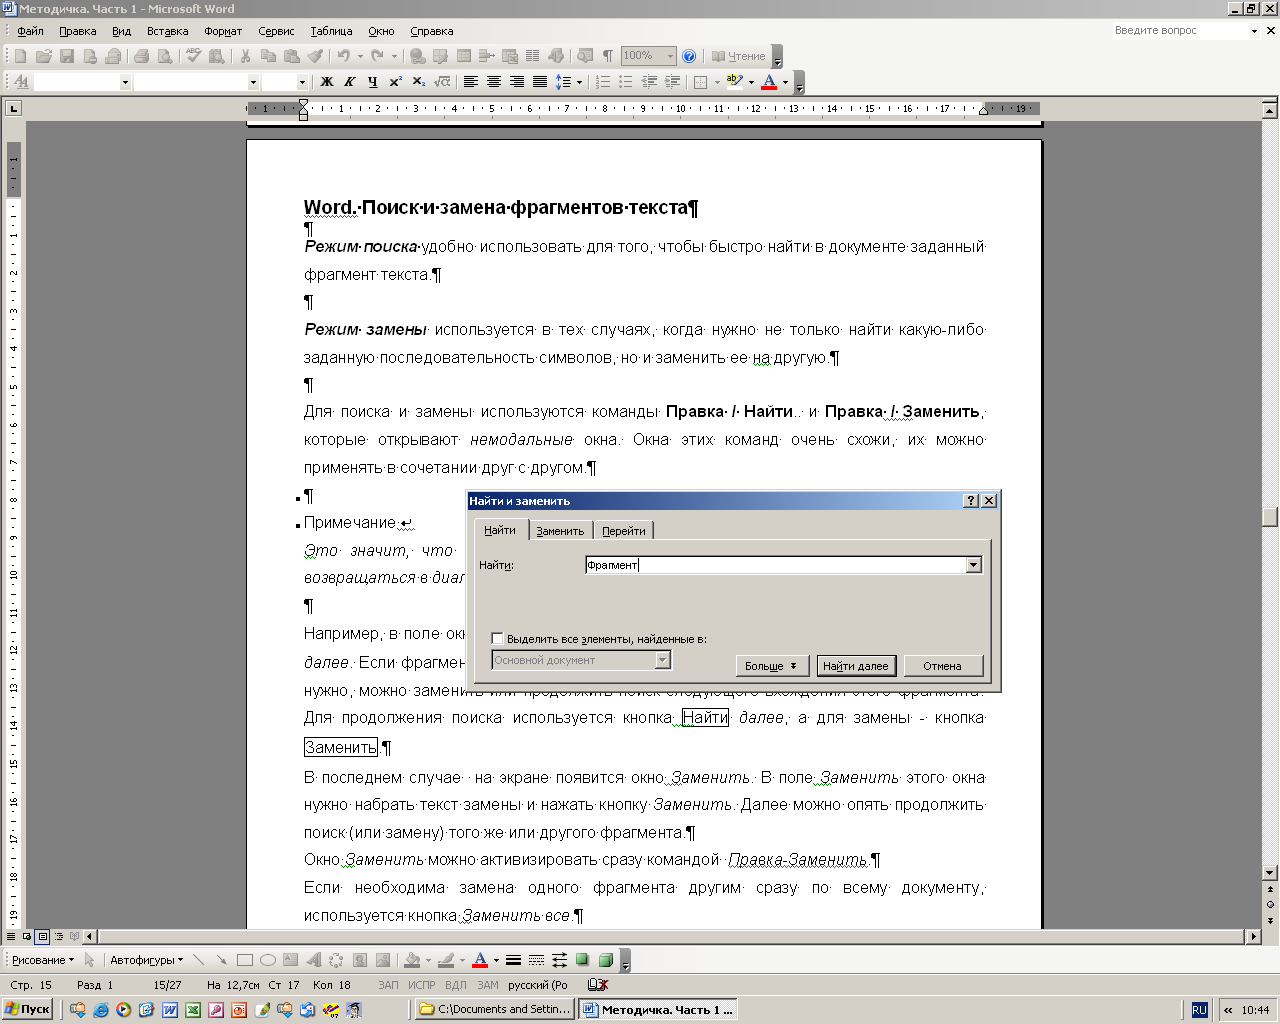Toggle Justify alignment
The image size is (1280, 1024).
tap(539, 82)
